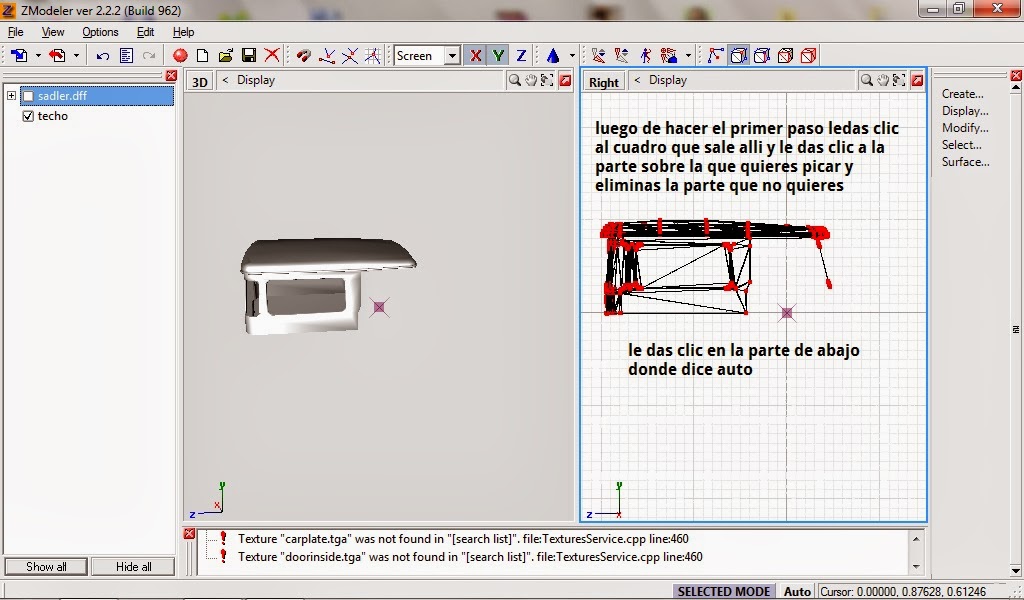Click the 3D viewport pan hand icon

click(x=531, y=80)
